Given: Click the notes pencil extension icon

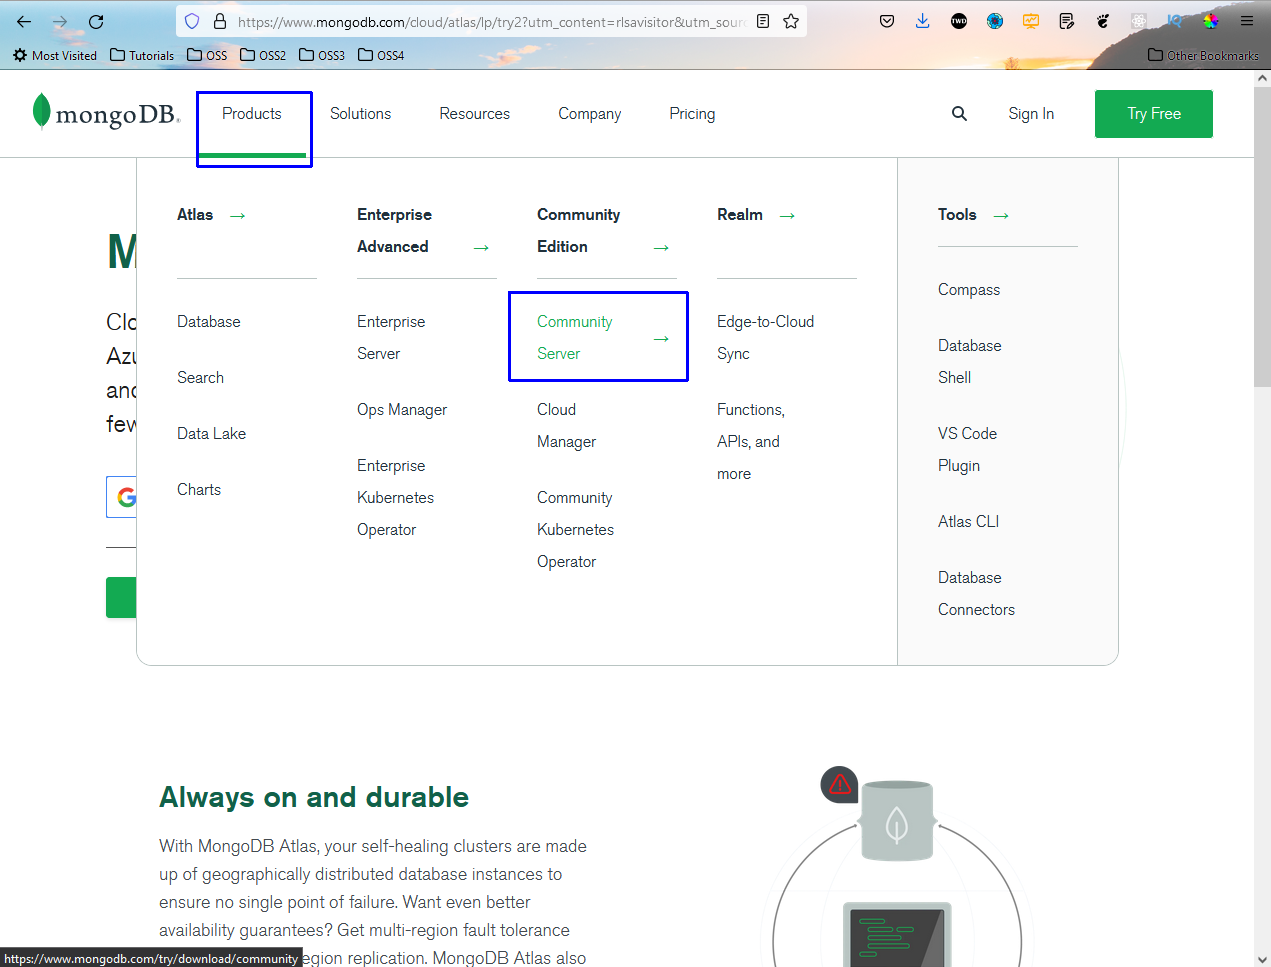Looking at the screenshot, I should tap(1067, 21).
